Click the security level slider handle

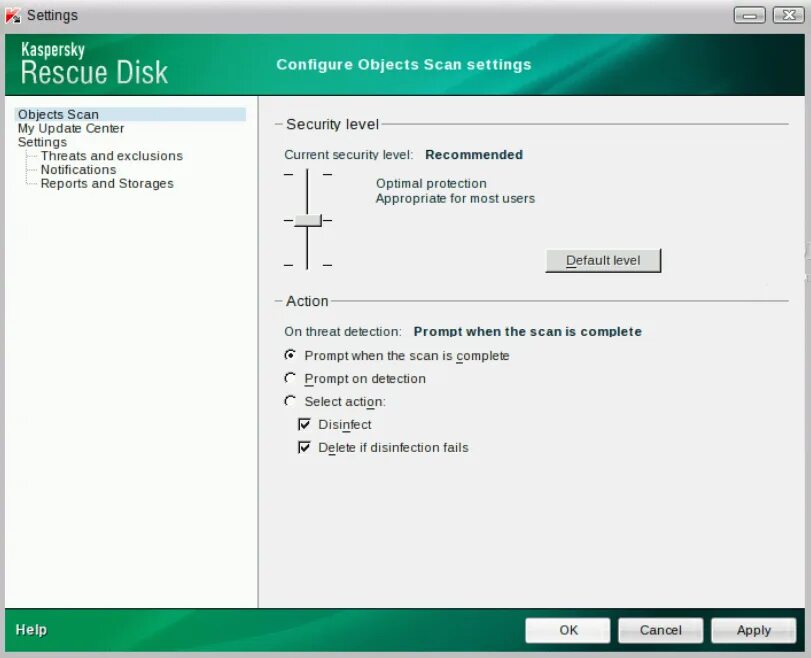(308, 220)
